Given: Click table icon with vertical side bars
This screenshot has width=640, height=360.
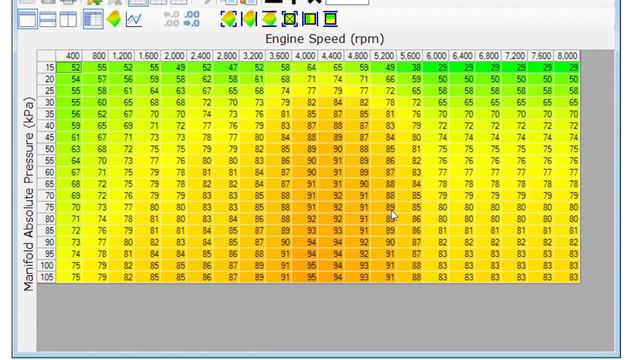Looking at the screenshot, I should pyautogui.click(x=310, y=19).
